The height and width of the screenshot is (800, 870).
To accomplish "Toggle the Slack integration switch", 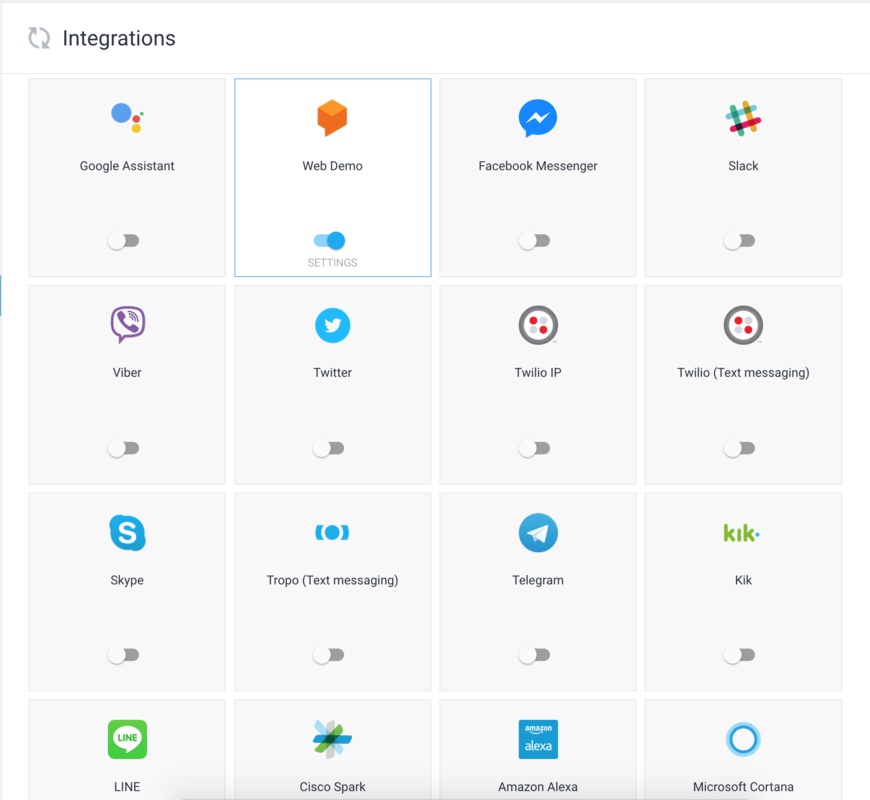I will [742, 240].
